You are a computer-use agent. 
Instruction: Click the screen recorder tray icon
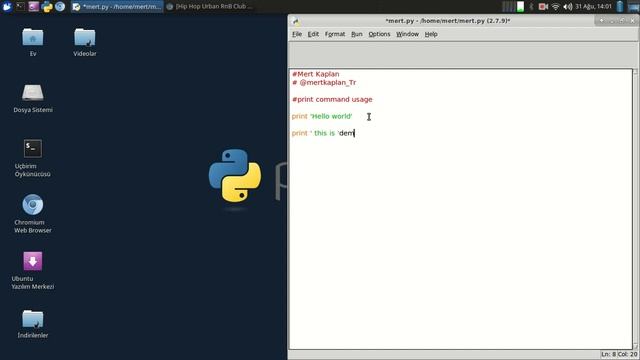(x=543, y=7)
